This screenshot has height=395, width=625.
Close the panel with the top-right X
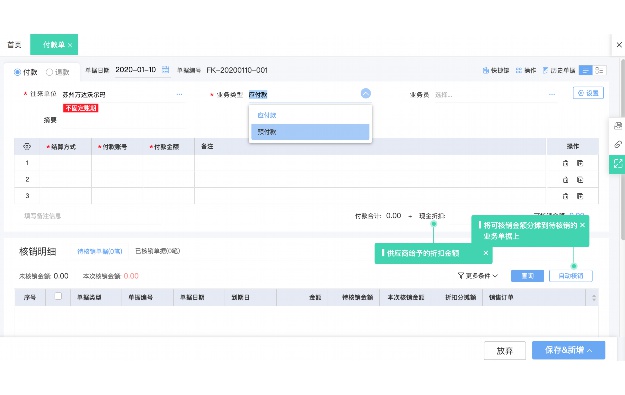[619, 45]
